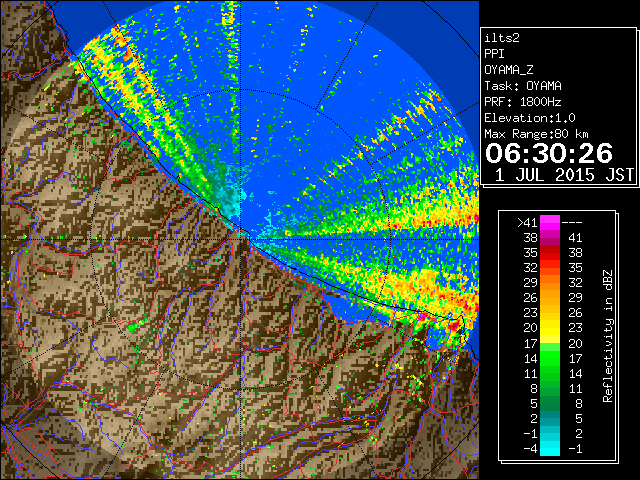The image size is (640, 480).
Task: Click the OYAMA_Z product label
Action: [x=509, y=70]
